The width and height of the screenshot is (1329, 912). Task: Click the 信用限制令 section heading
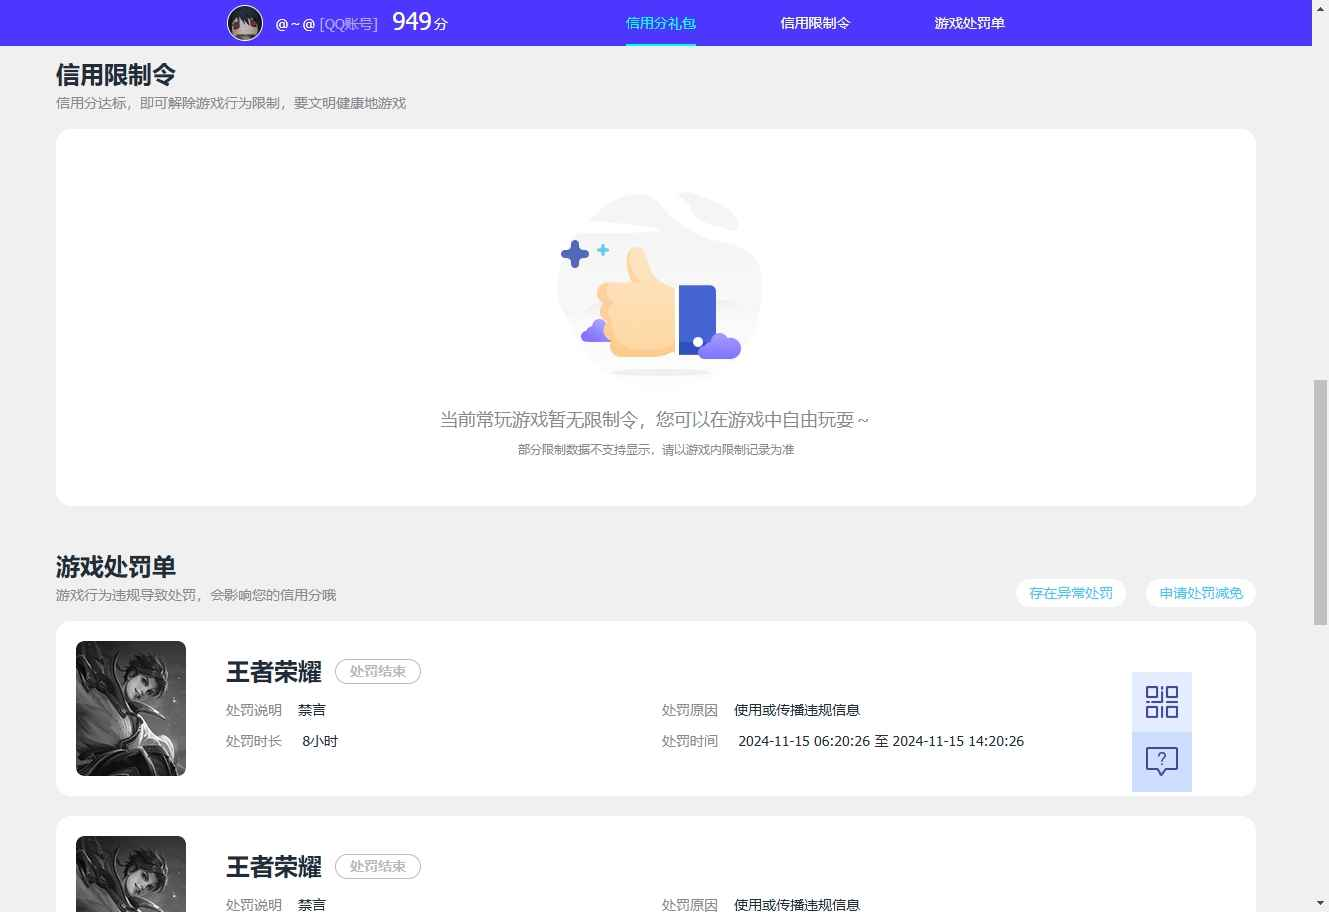click(116, 75)
